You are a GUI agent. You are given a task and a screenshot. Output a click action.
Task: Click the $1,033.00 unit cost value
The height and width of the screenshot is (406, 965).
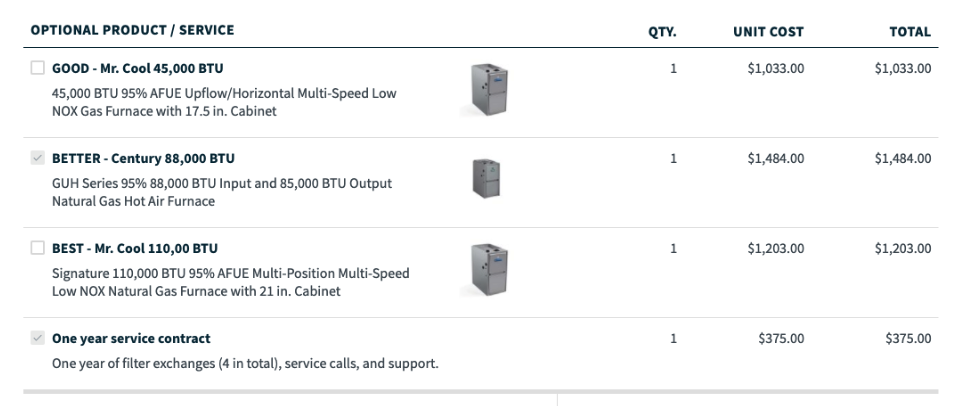click(x=775, y=68)
